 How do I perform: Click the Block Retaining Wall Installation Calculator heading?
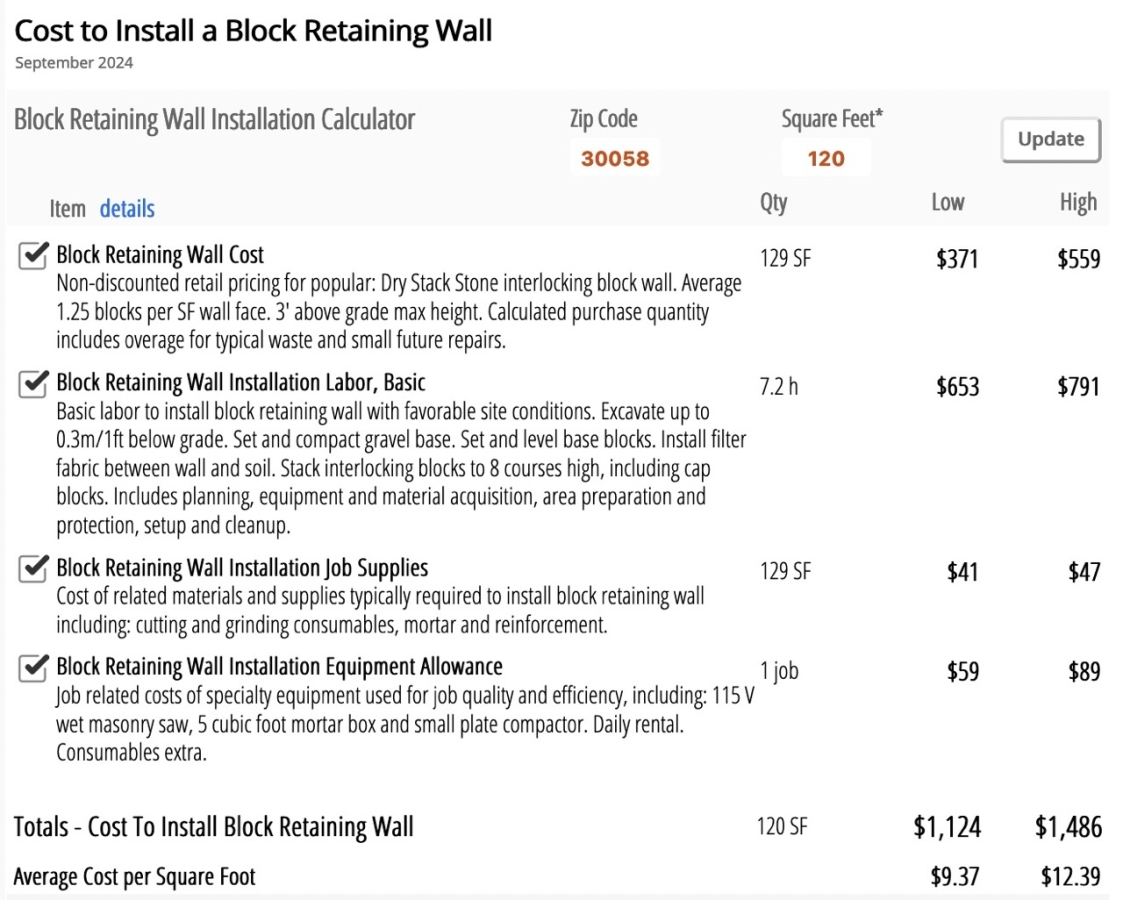tap(214, 121)
